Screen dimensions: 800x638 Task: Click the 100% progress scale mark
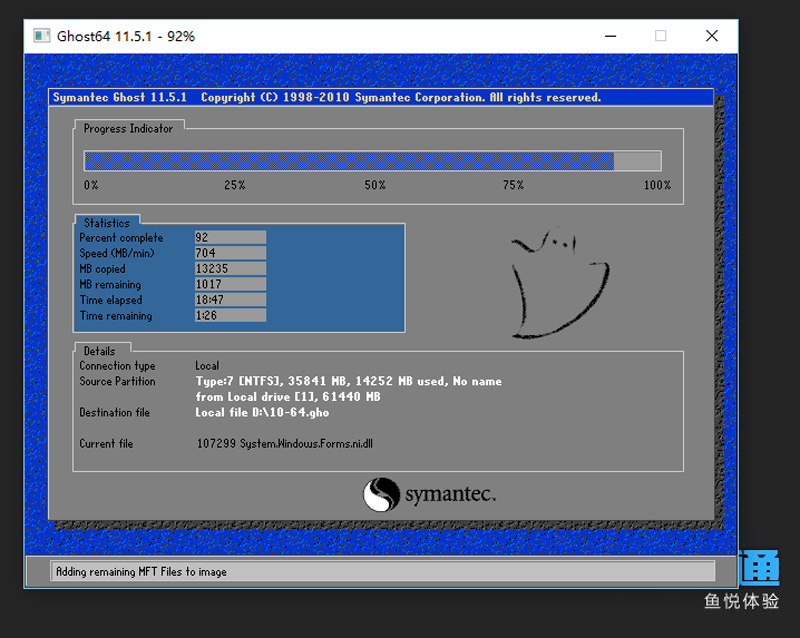657,185
